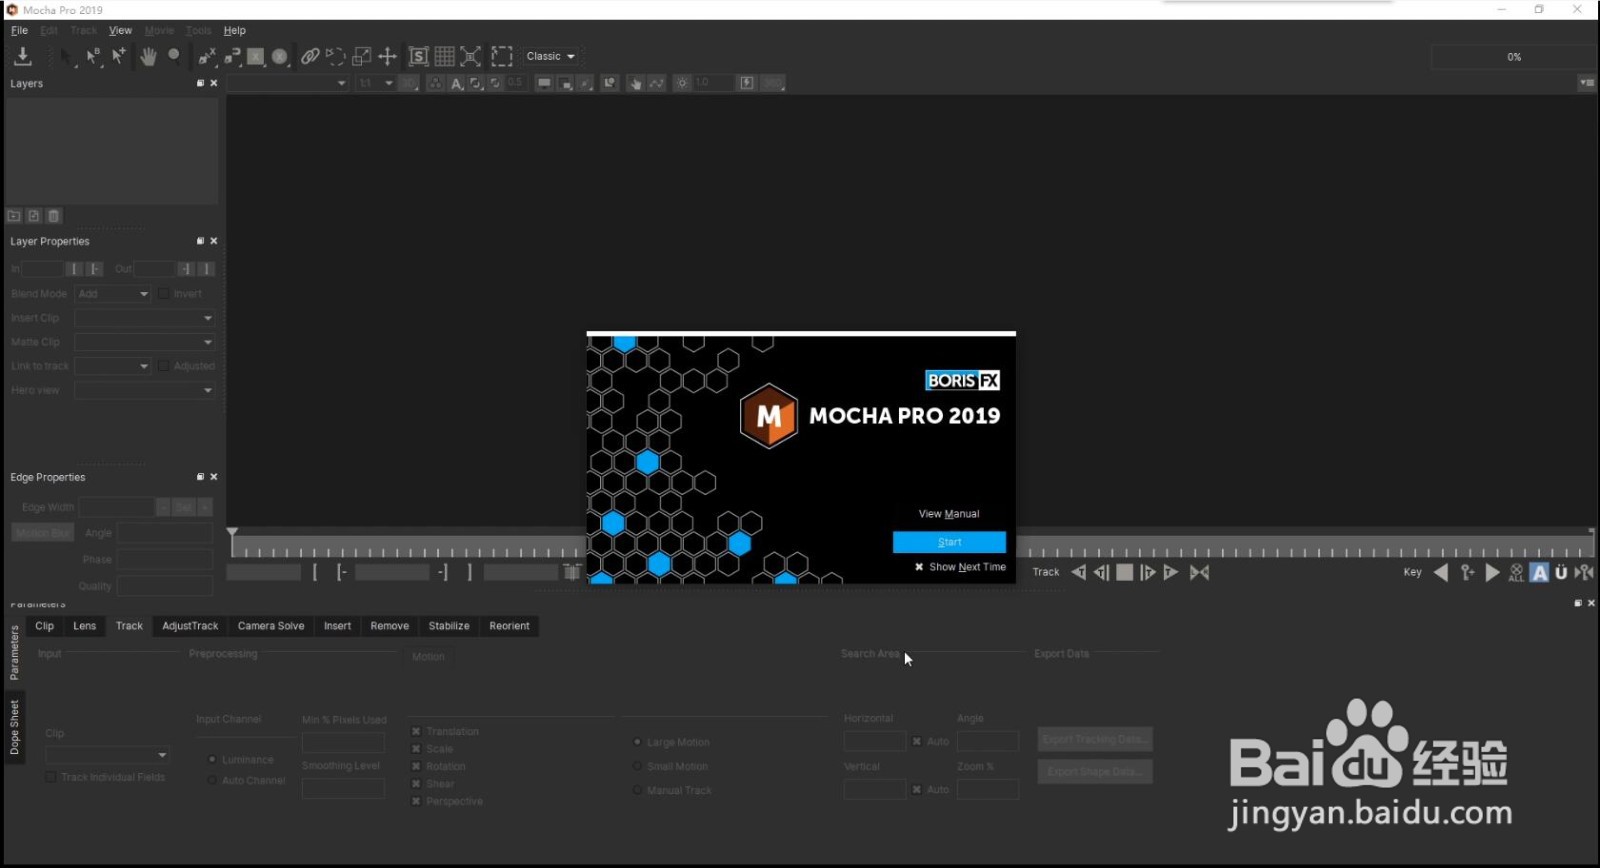The height and width of the screenshot is (868, 1600).
Task: Select the Create ellipse shape tool
Action: pyautogui.click(x=280, y=56)
